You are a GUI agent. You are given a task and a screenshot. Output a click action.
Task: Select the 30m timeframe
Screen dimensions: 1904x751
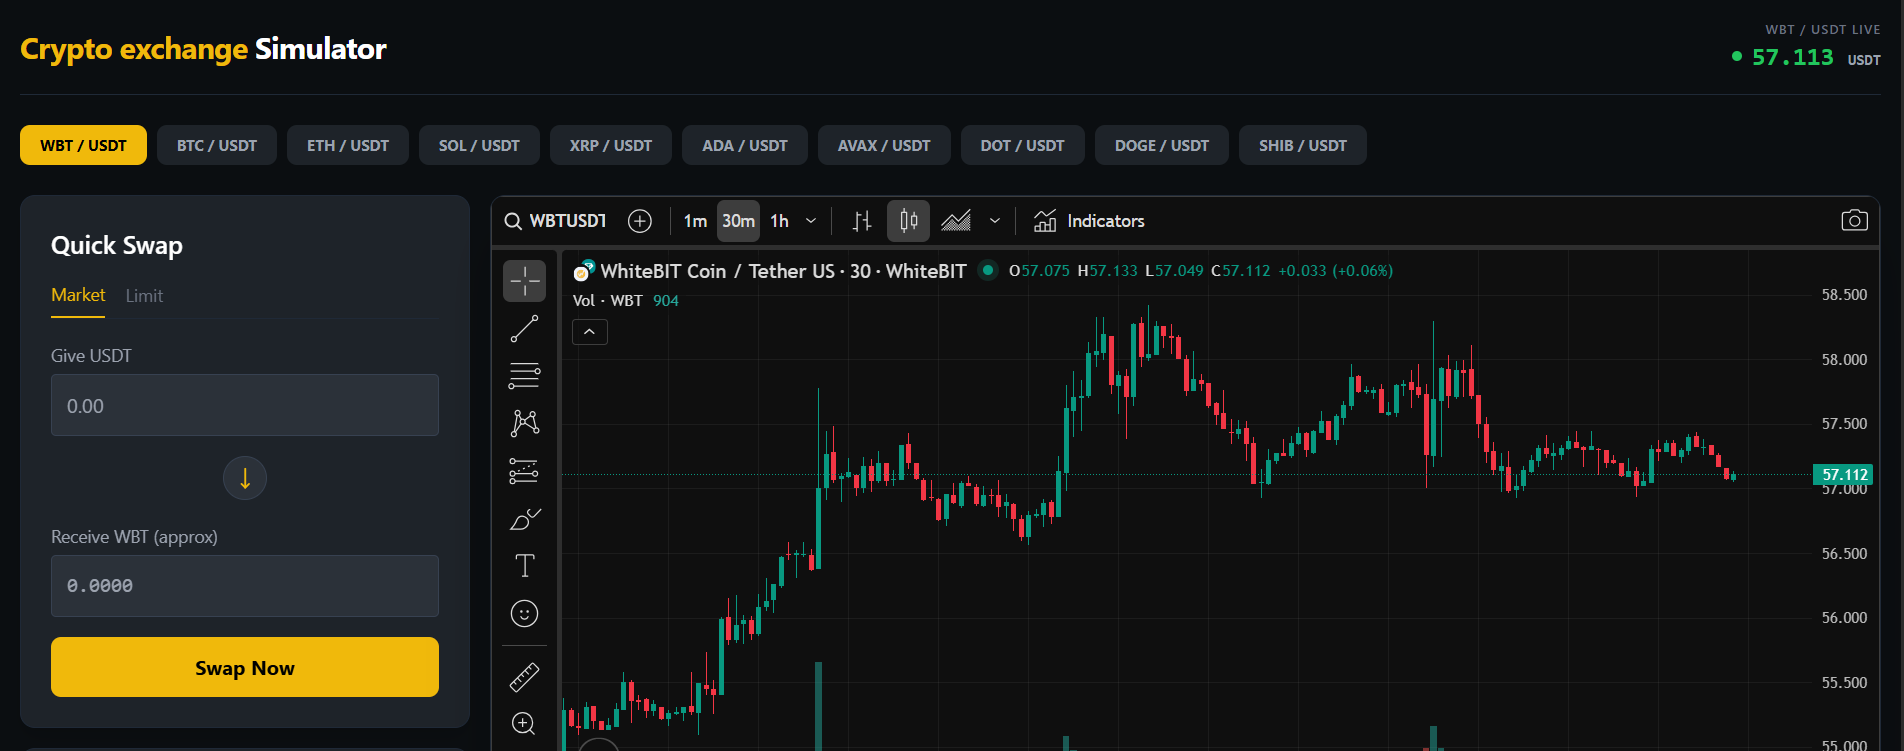tap(739, 221)
